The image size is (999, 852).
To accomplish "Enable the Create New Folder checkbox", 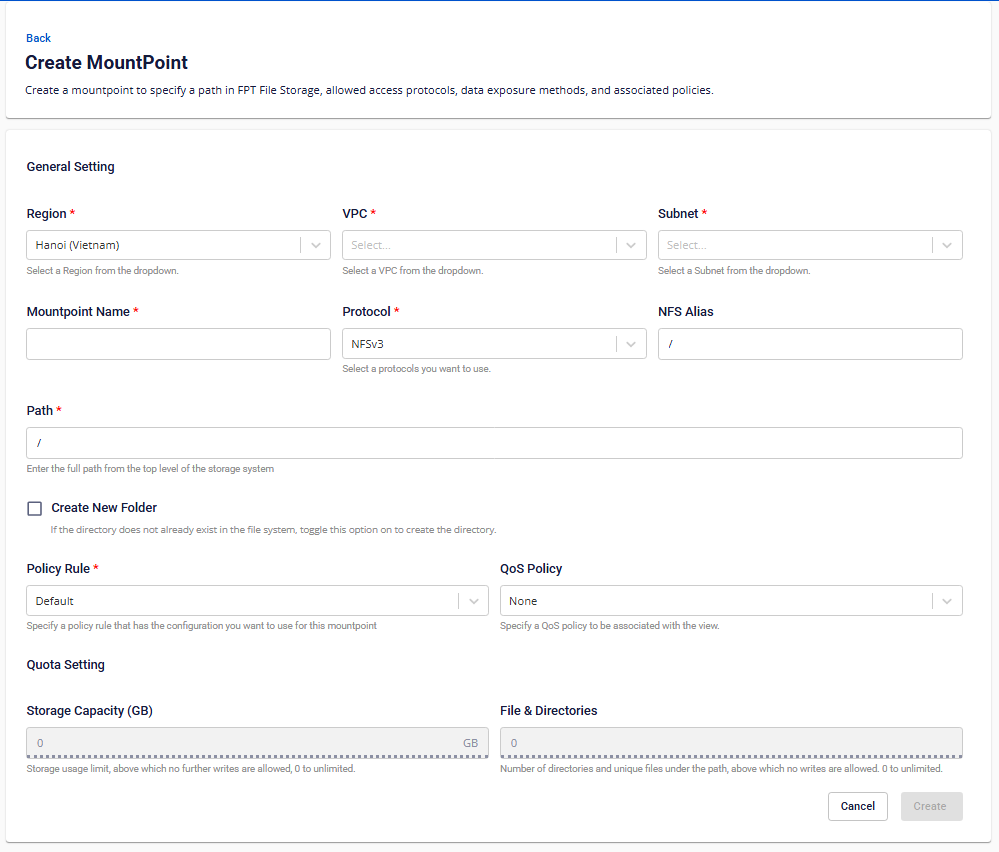I will tap(35, 508).
